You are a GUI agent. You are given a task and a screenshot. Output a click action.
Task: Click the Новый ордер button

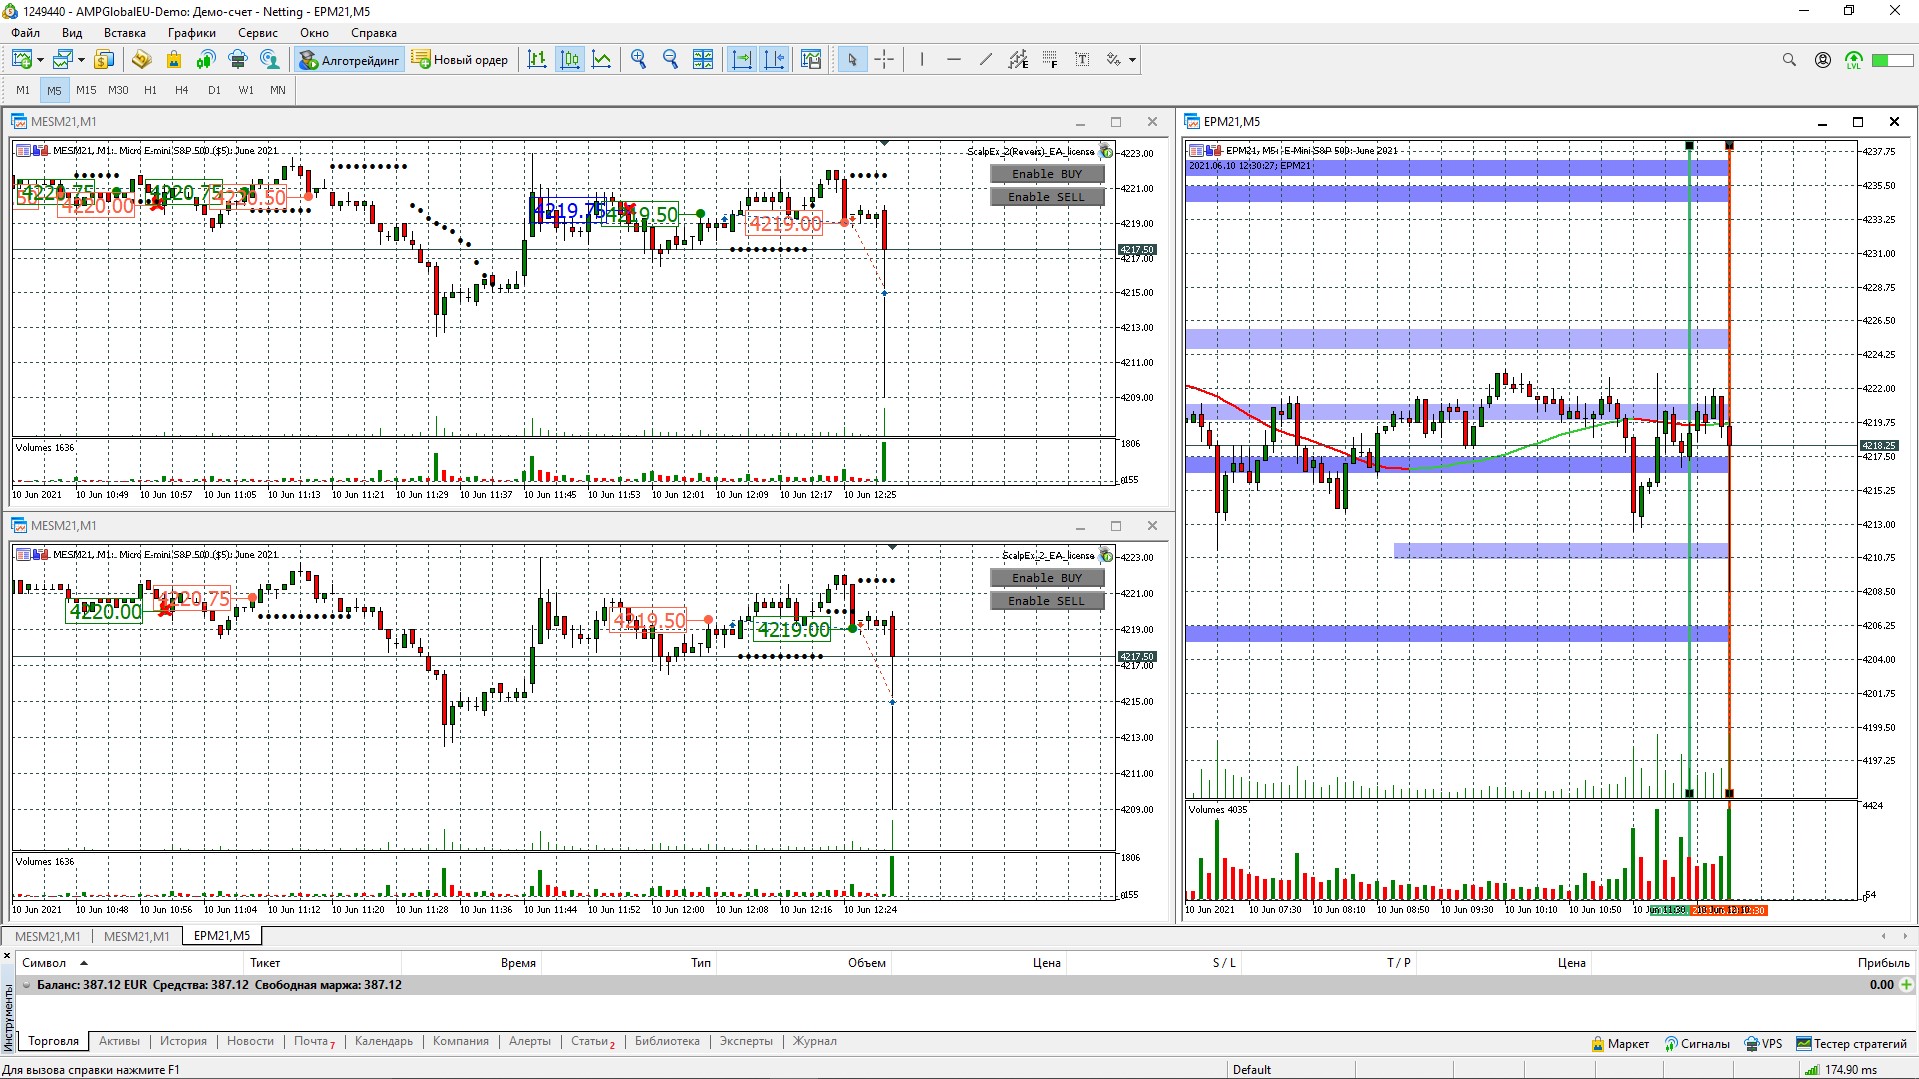point(460,60)
